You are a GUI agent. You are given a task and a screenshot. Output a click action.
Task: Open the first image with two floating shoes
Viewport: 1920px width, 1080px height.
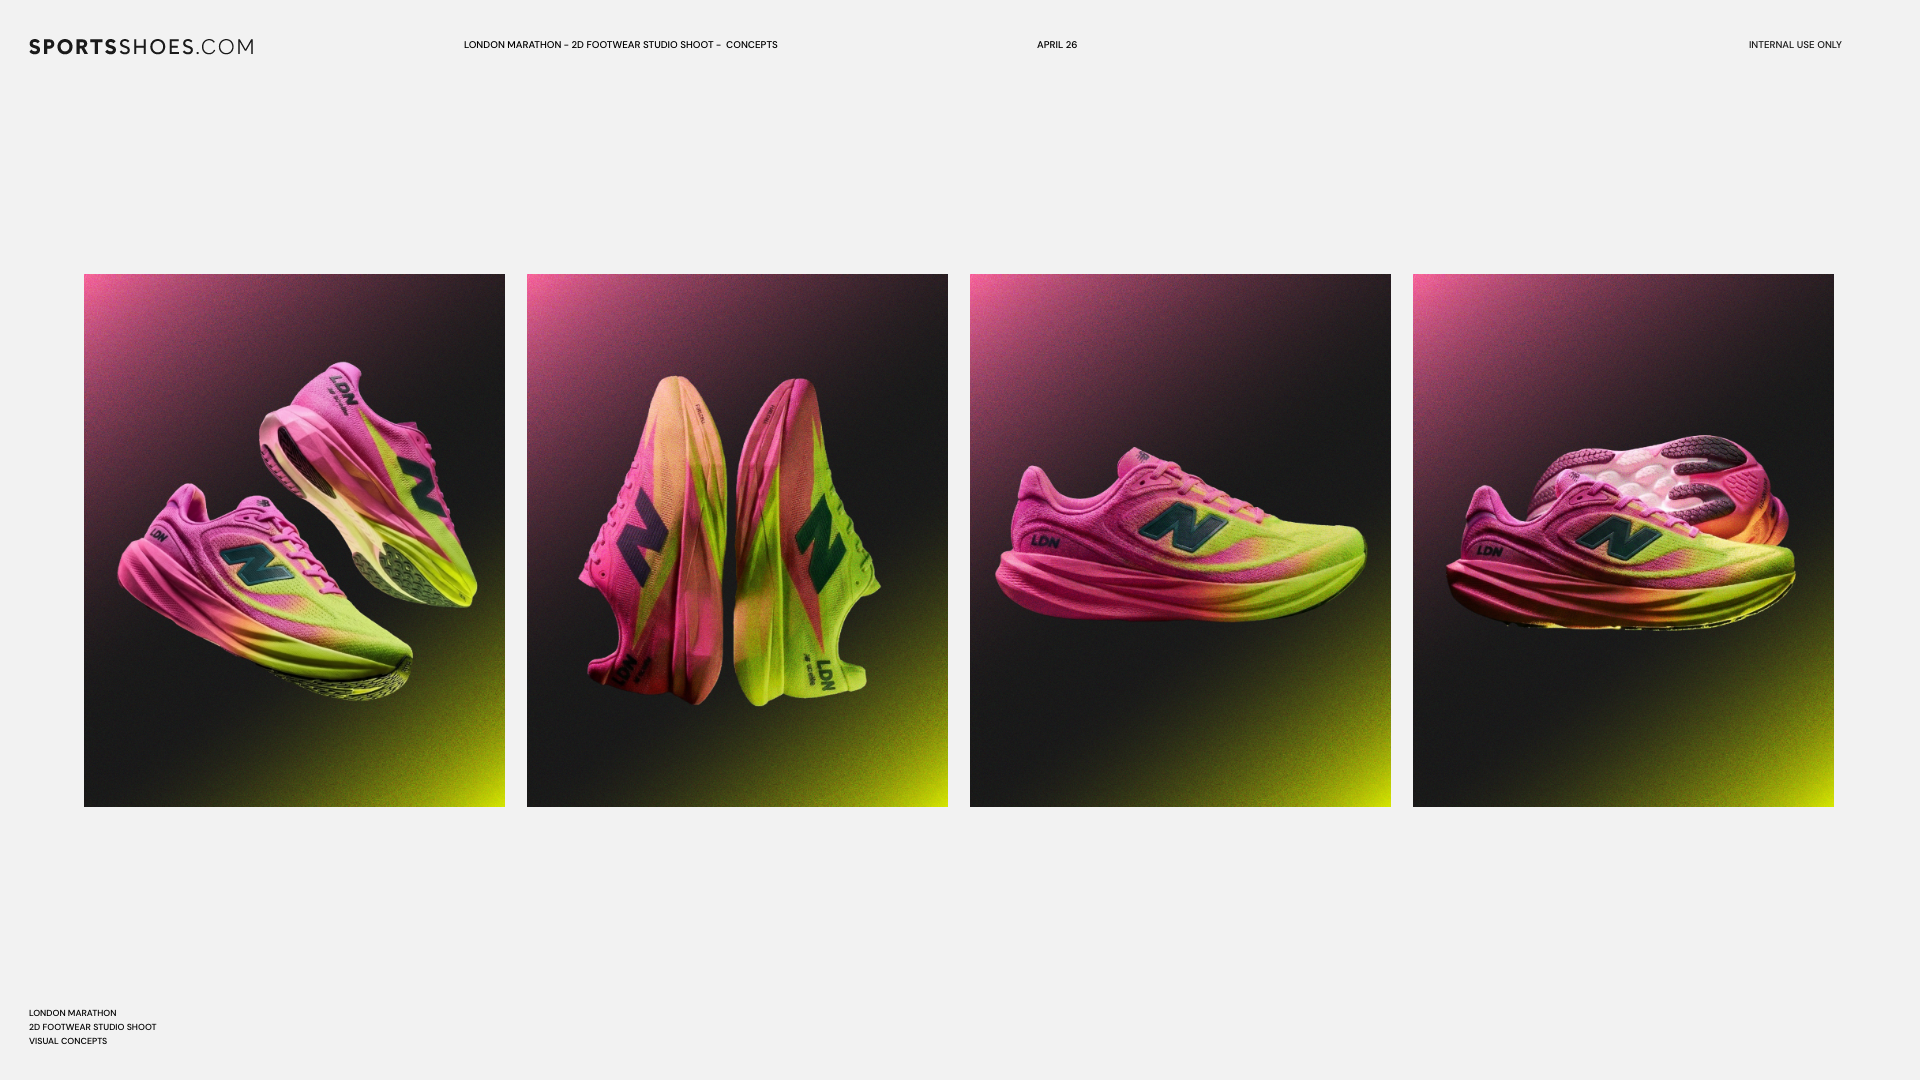294,540
